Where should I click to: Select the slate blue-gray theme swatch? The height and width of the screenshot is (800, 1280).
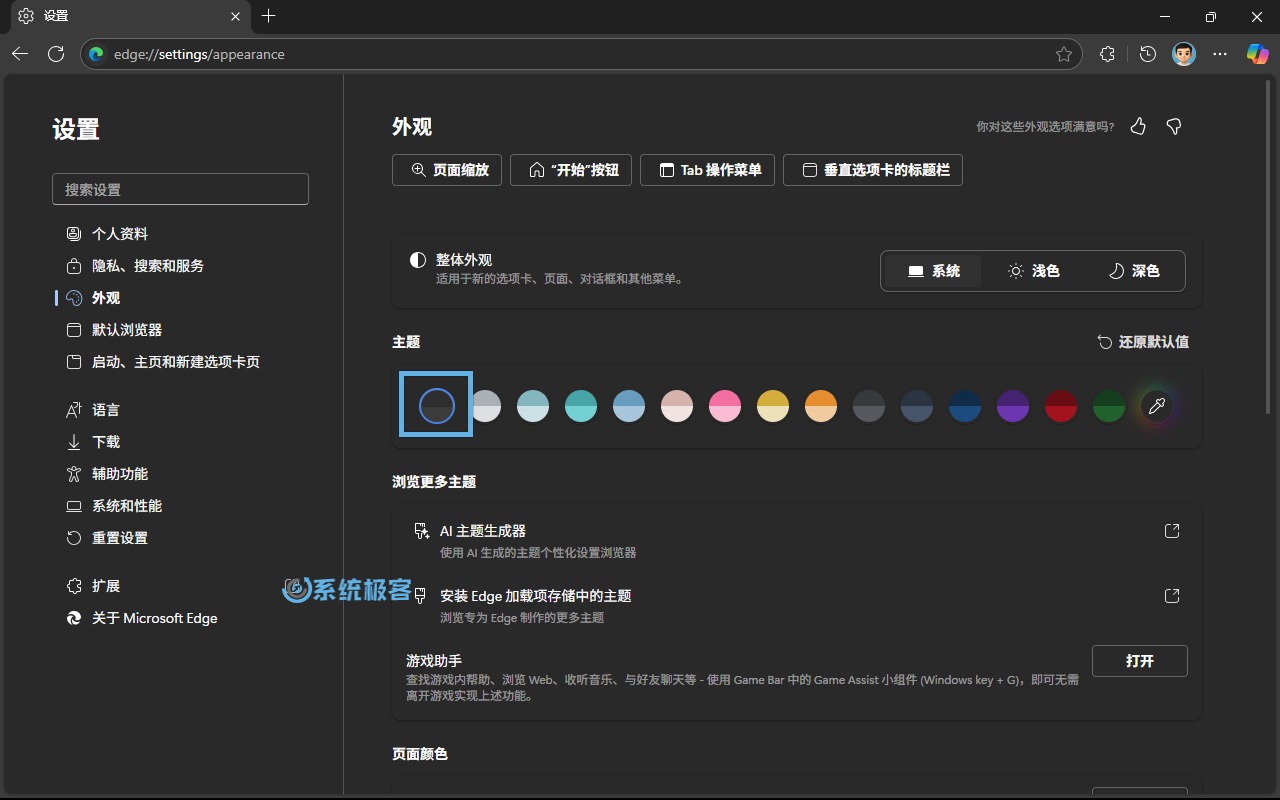917,406
